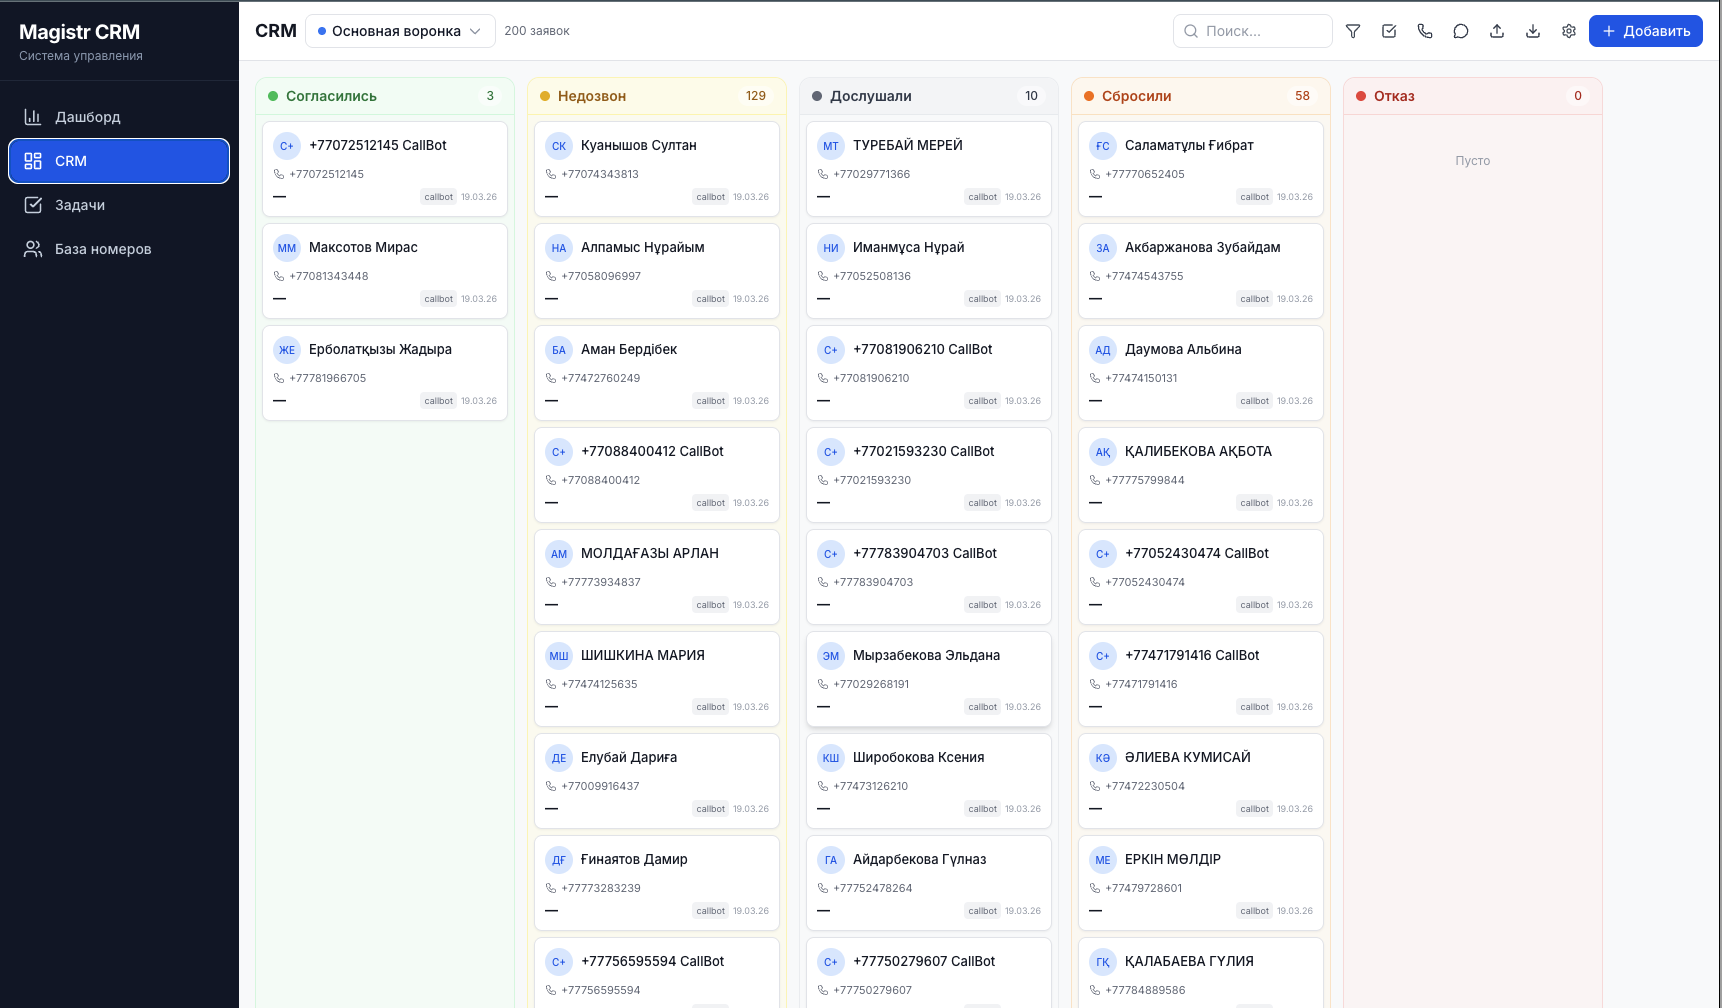Open the Ғинаятов Дамир card

657,883
